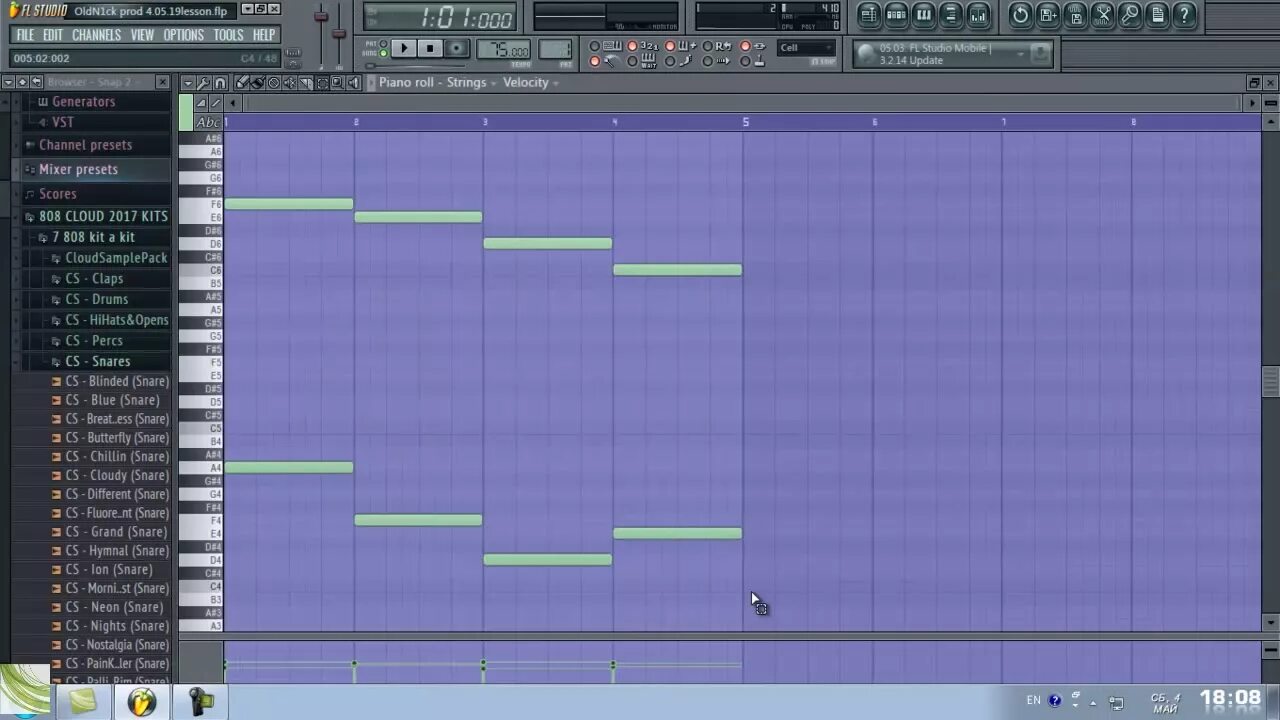Open the VIEW menu
This screenshot has width=1280, height=720.
[142, 35]
